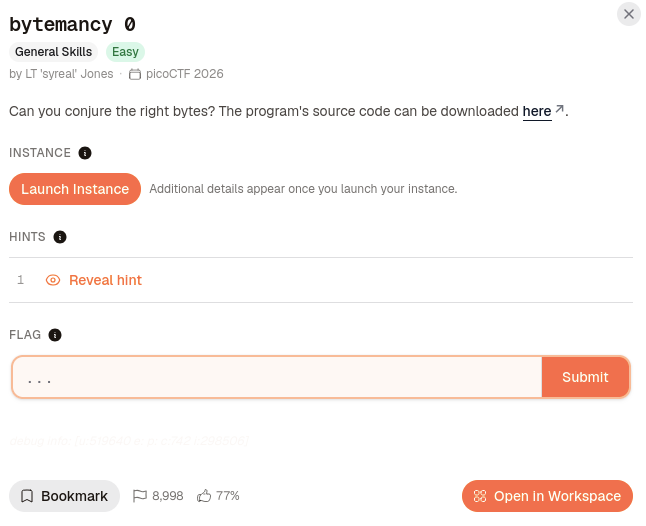Select the General Skills category tag
The height and width of the screenshot is (526, 646).
tap(53, 52)
